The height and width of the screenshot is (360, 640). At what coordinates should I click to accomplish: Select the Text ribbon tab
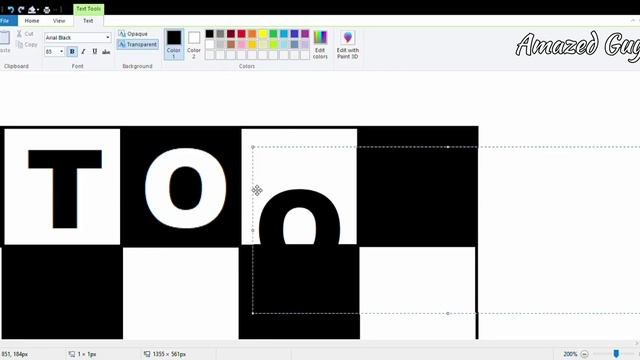point(88,20)
